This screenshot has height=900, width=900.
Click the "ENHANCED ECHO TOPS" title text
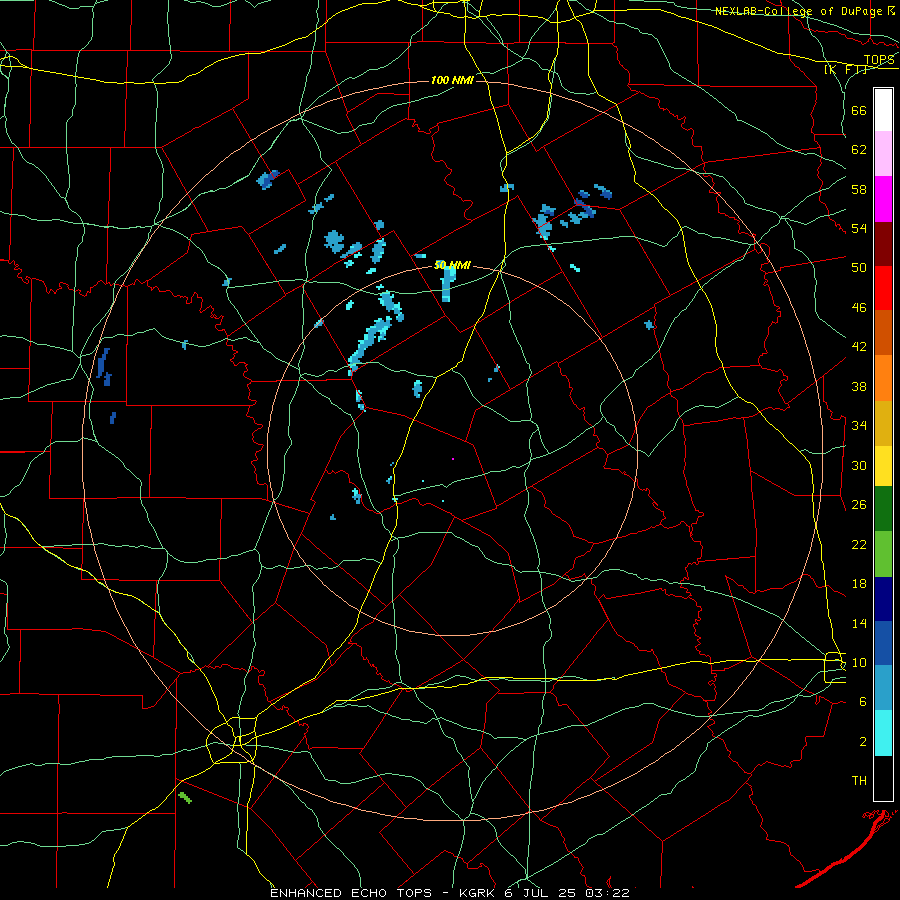[351, 893]
